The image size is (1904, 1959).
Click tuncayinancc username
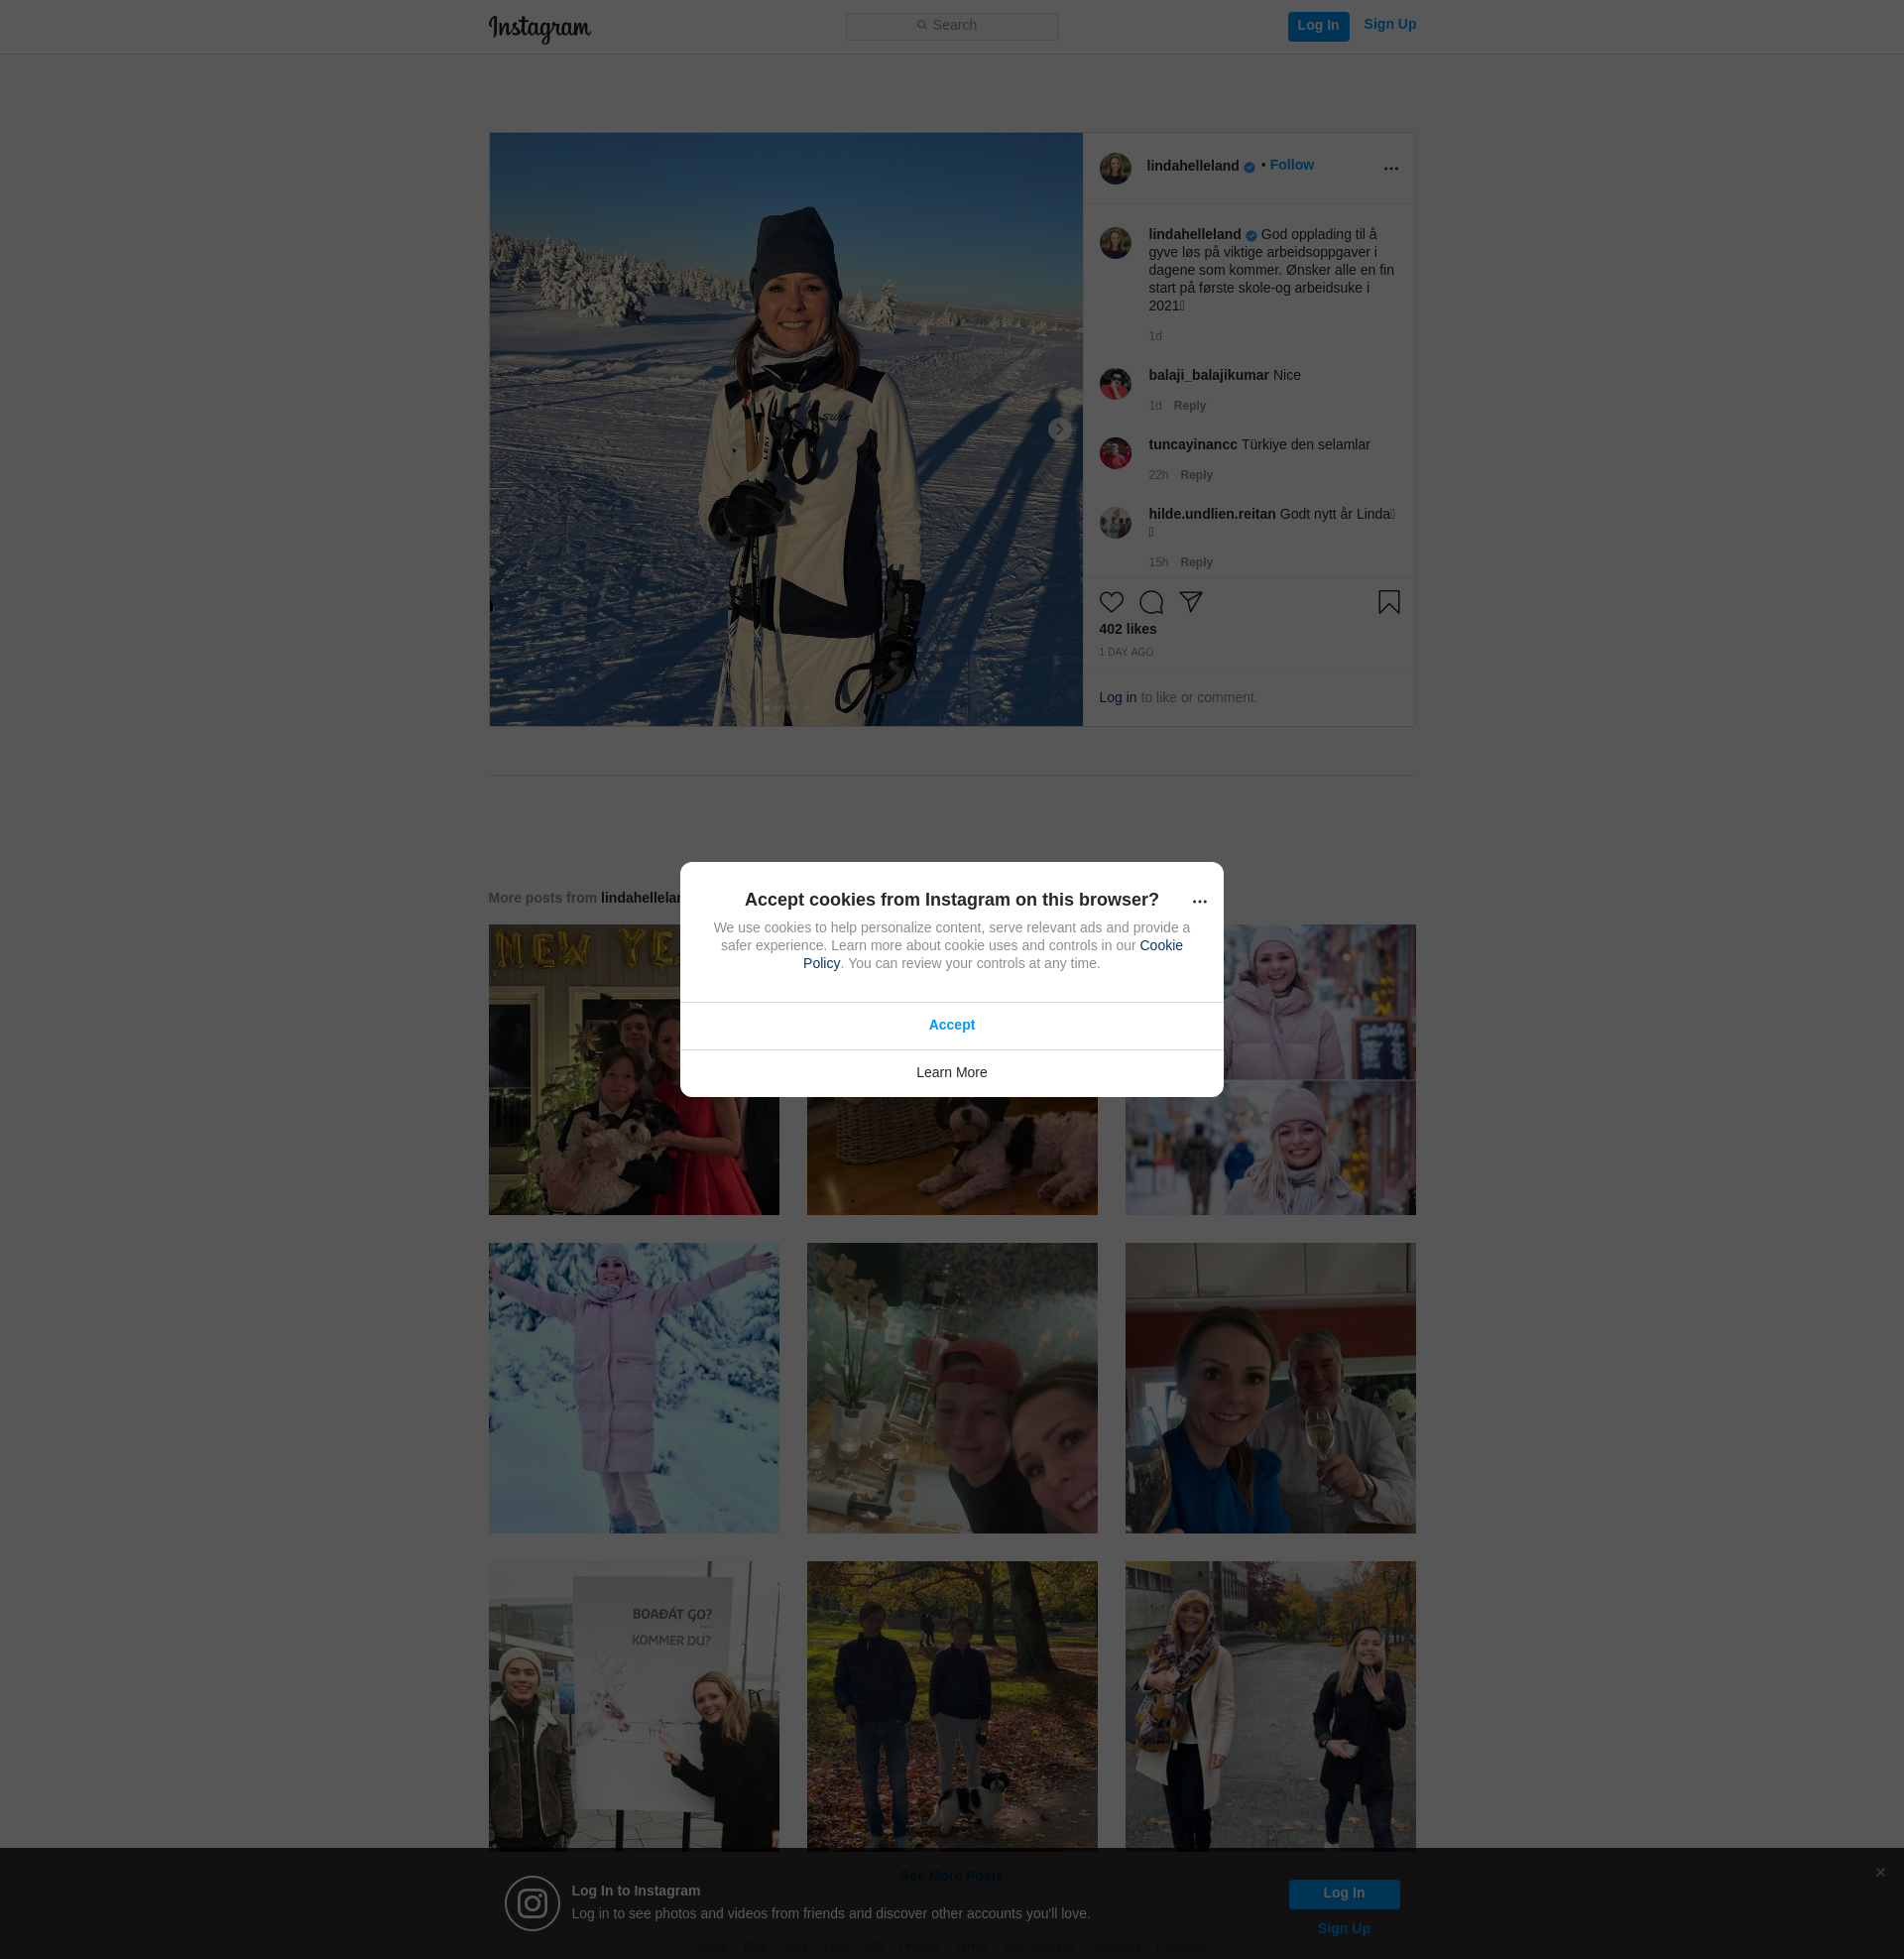[1192, 445]
